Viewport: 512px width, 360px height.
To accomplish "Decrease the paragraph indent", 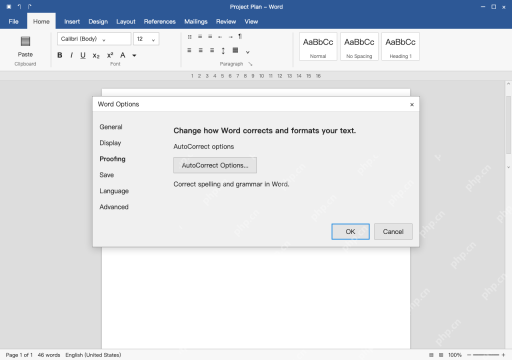I will point(220,37).
